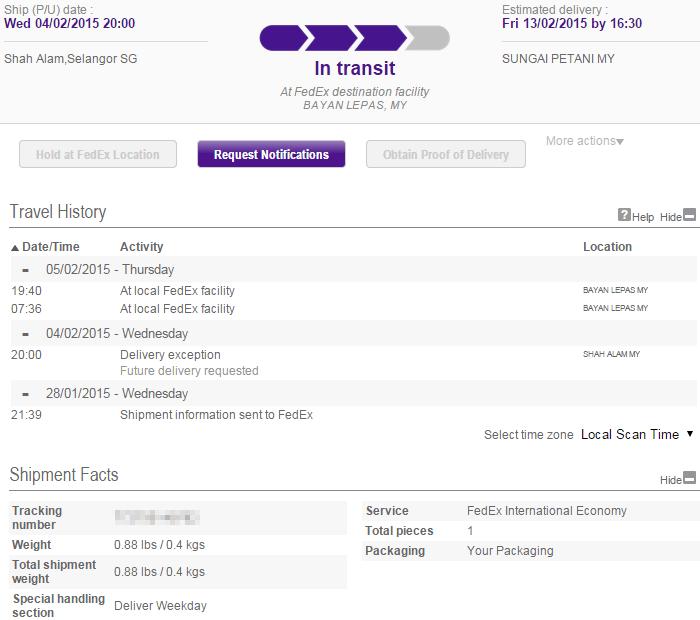This screenshot has height=620, width=700.
Task: Collapse Shipment Facts with its Hide icon
Action: pyautogui.click(x=689, y=478)
